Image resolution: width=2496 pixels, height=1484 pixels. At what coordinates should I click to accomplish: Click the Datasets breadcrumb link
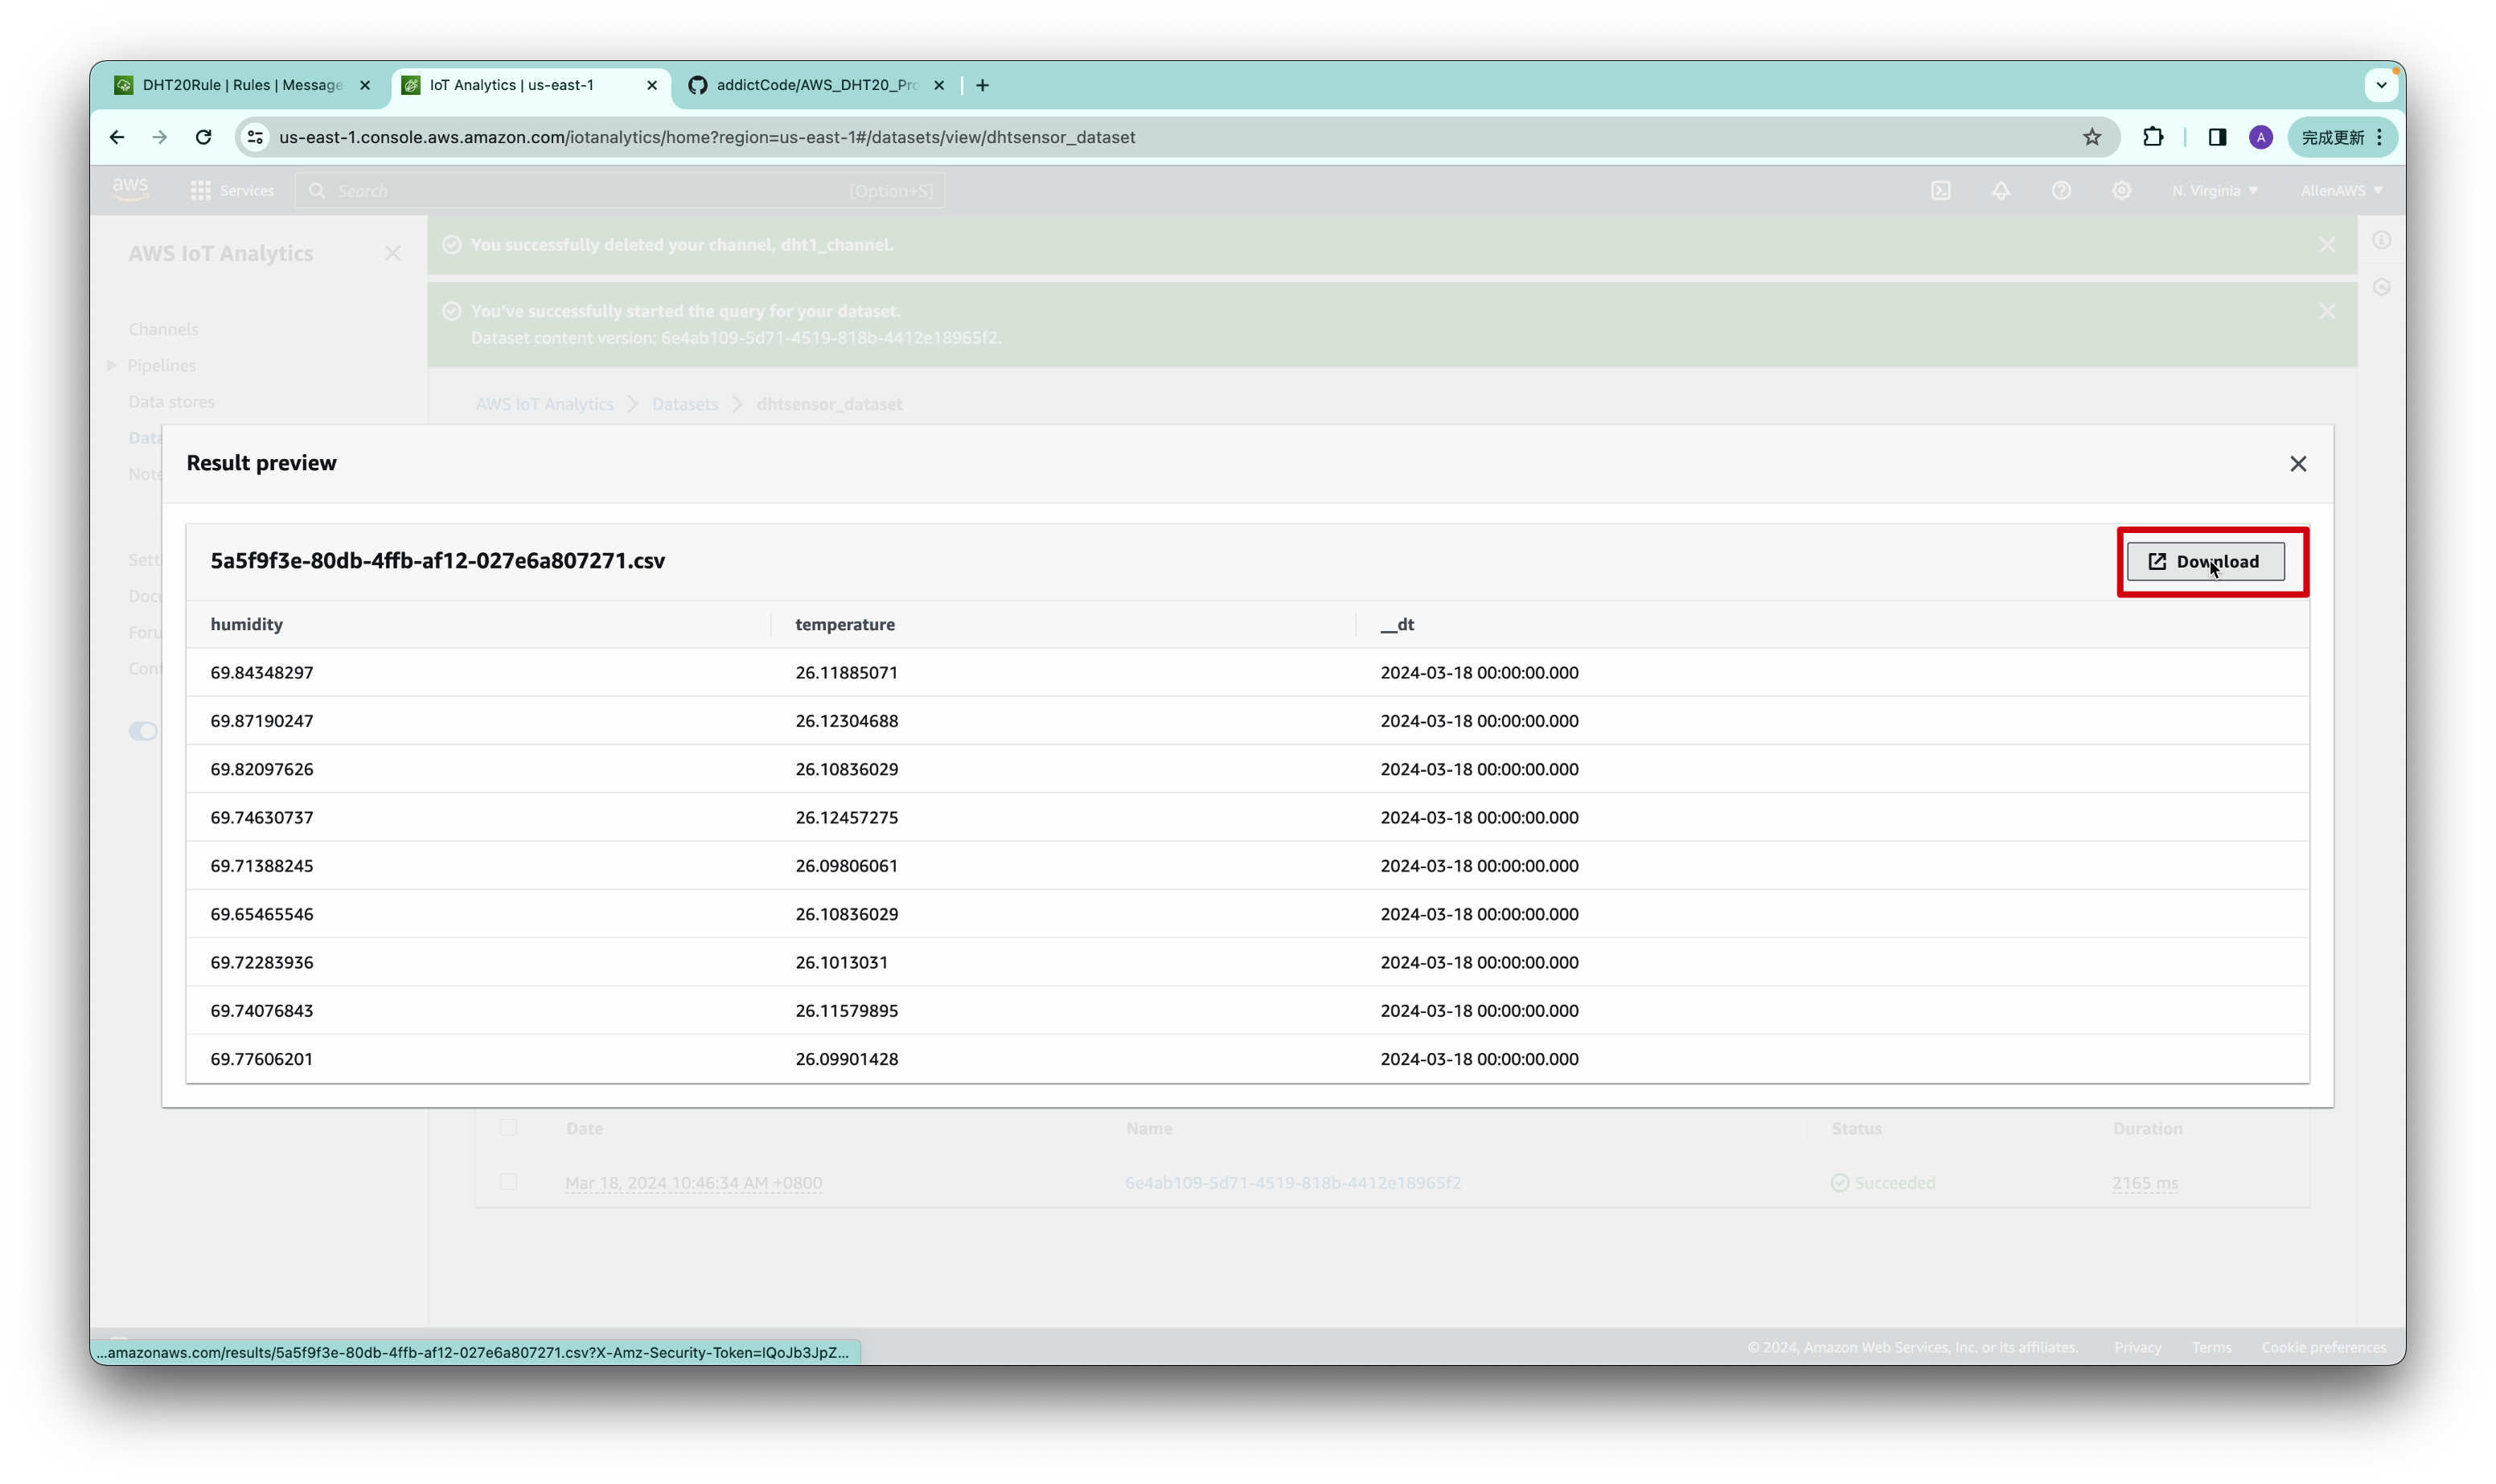pos(685,404)
